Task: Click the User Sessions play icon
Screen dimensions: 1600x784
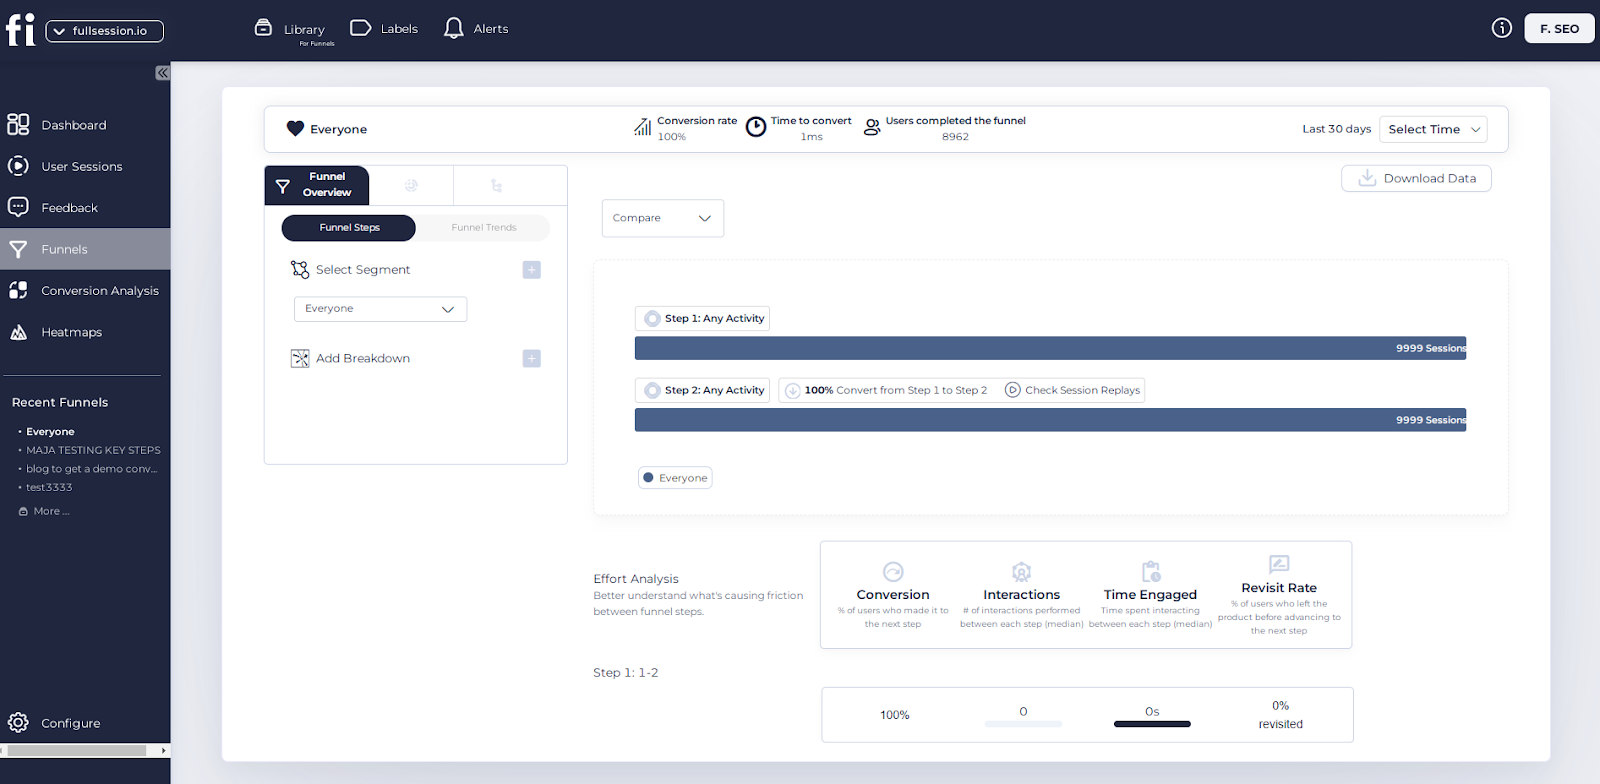Action: tap(18, 165)
